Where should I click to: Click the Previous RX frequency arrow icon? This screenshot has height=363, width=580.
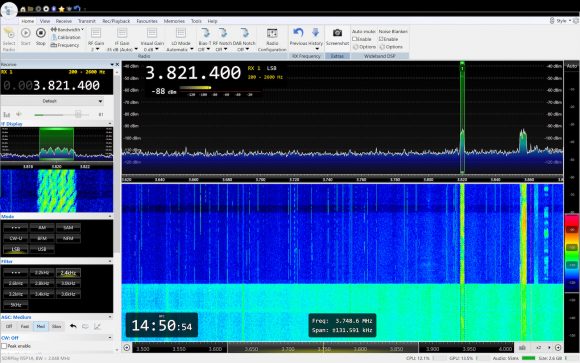pyautogui.click(x=298, y=33)
